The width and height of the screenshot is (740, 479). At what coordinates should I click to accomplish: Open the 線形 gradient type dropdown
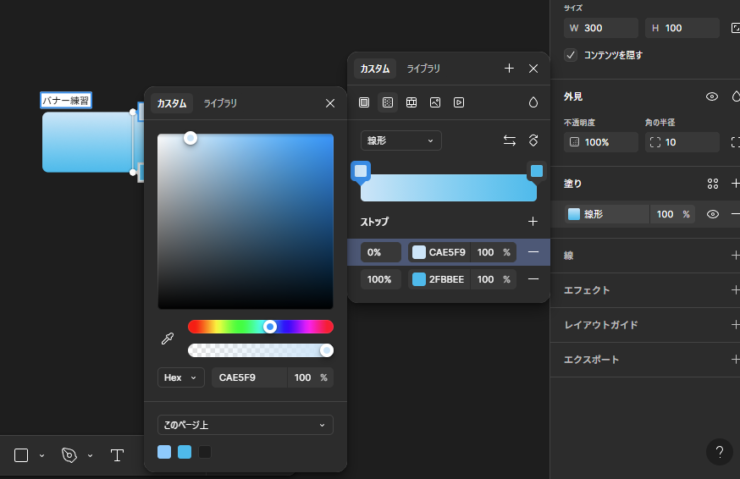pyautogui.click(x=401, y=141)
